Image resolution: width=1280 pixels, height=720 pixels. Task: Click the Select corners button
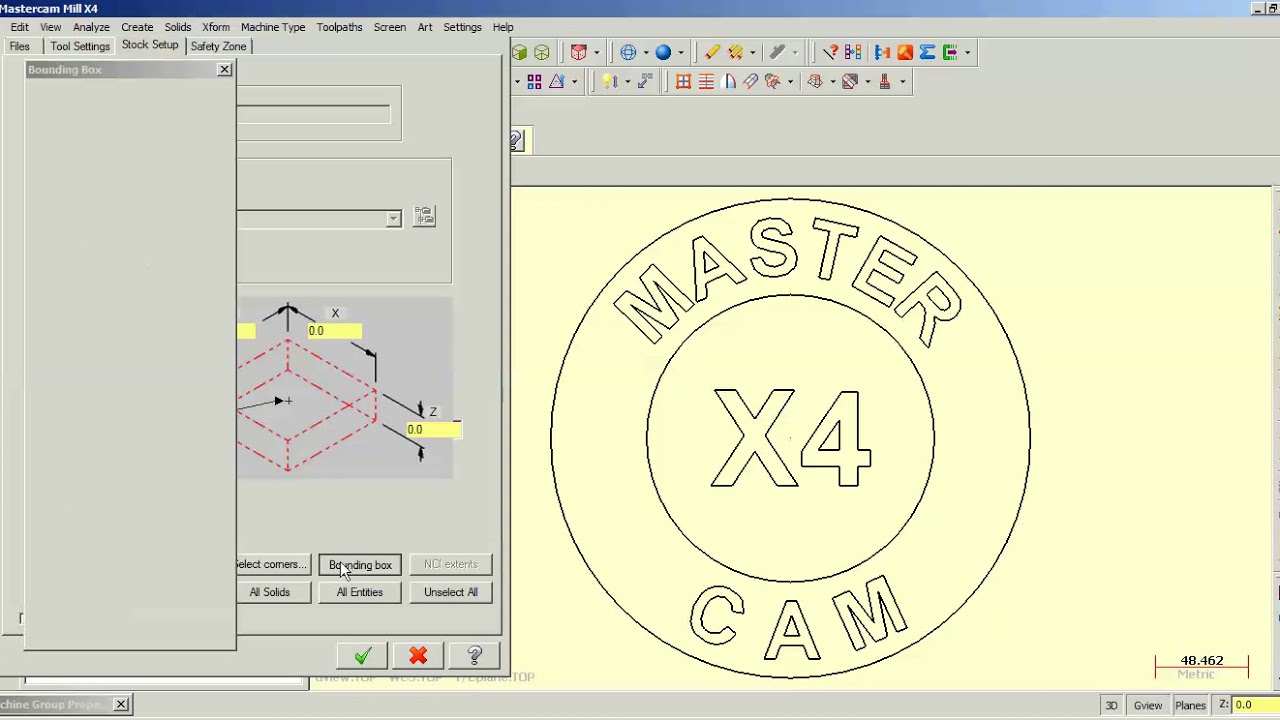(273, 565)
